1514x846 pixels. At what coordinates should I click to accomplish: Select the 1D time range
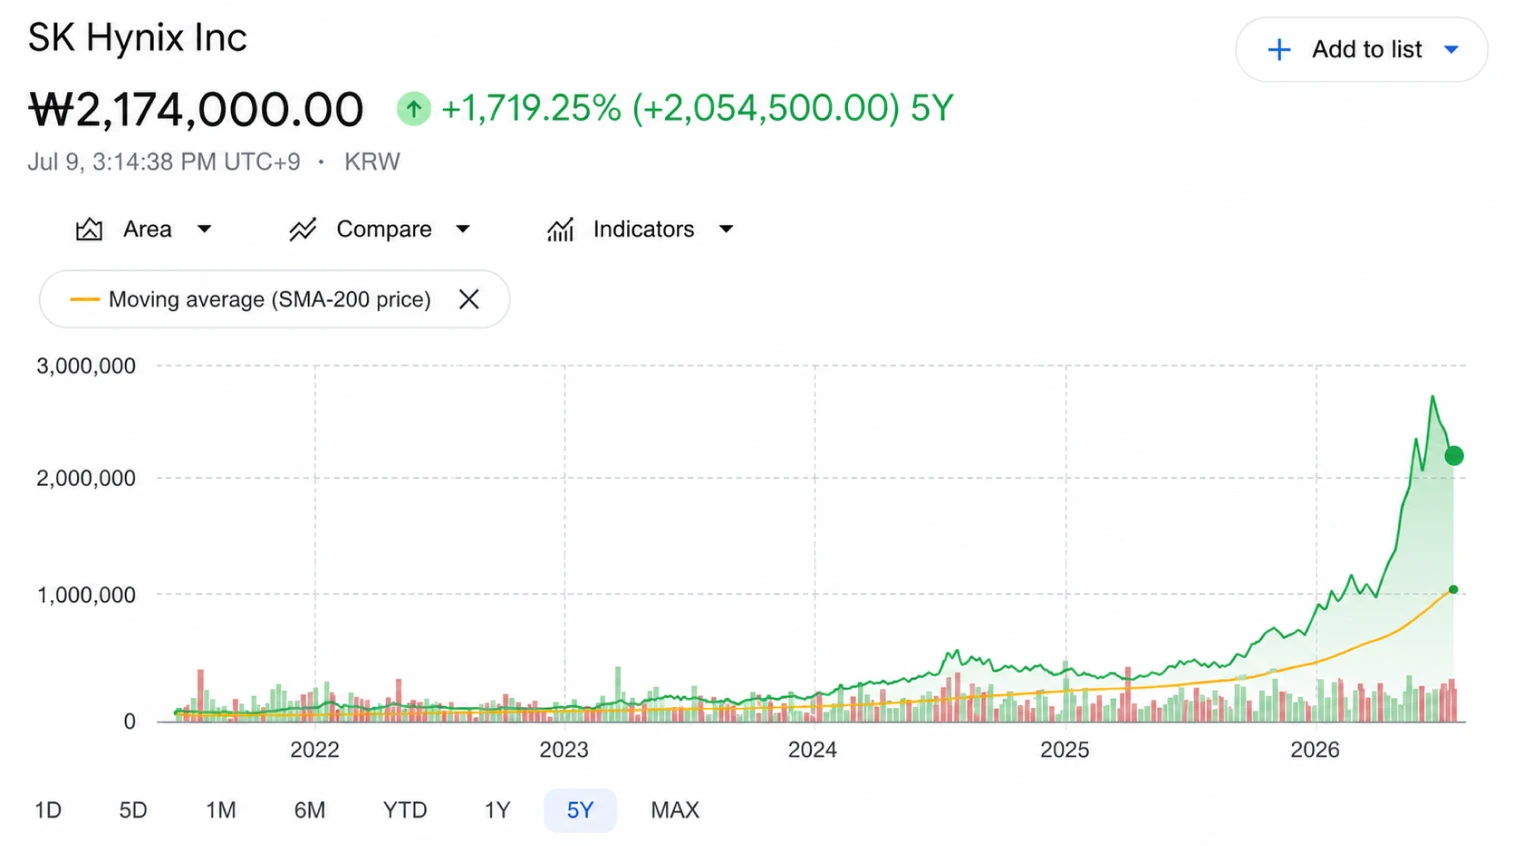tap(48, 810)
